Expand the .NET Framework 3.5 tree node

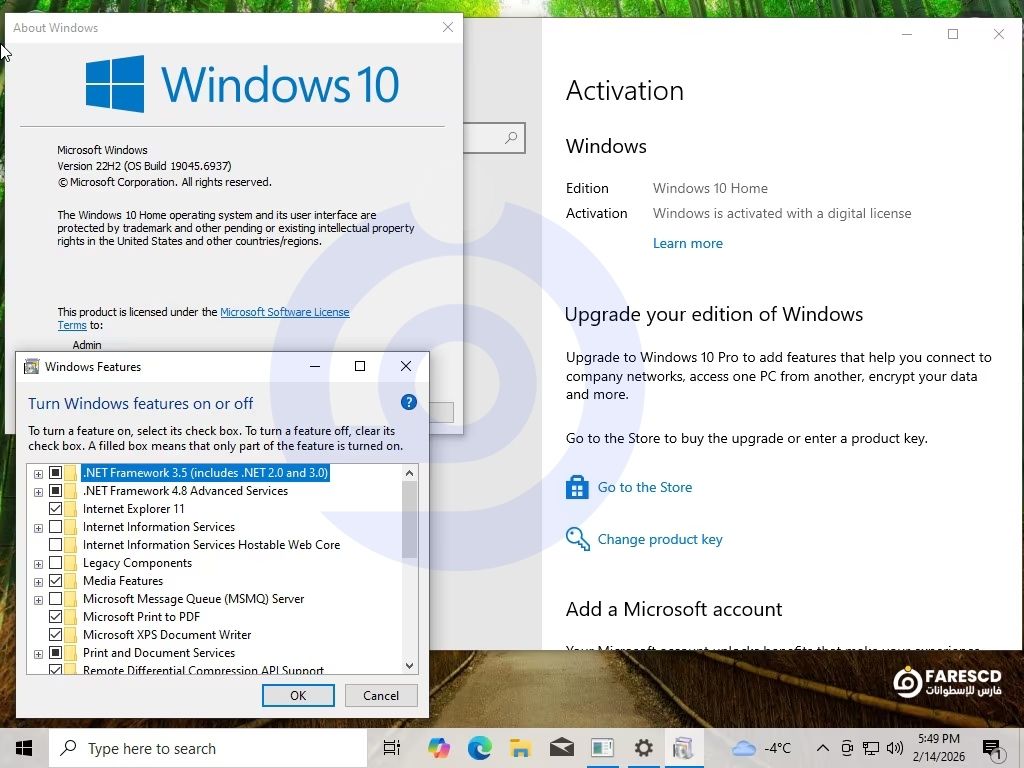pyautogui.click(x=38, y=473)
